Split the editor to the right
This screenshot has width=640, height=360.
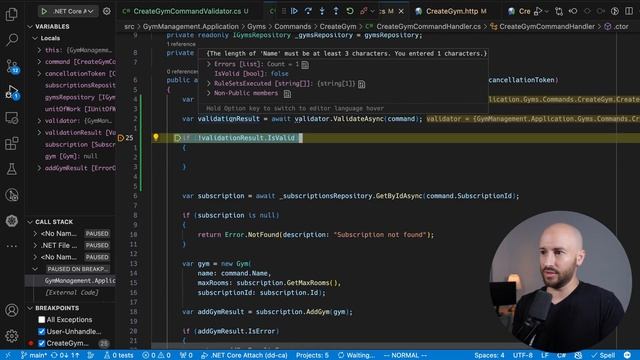coord(629,11)
